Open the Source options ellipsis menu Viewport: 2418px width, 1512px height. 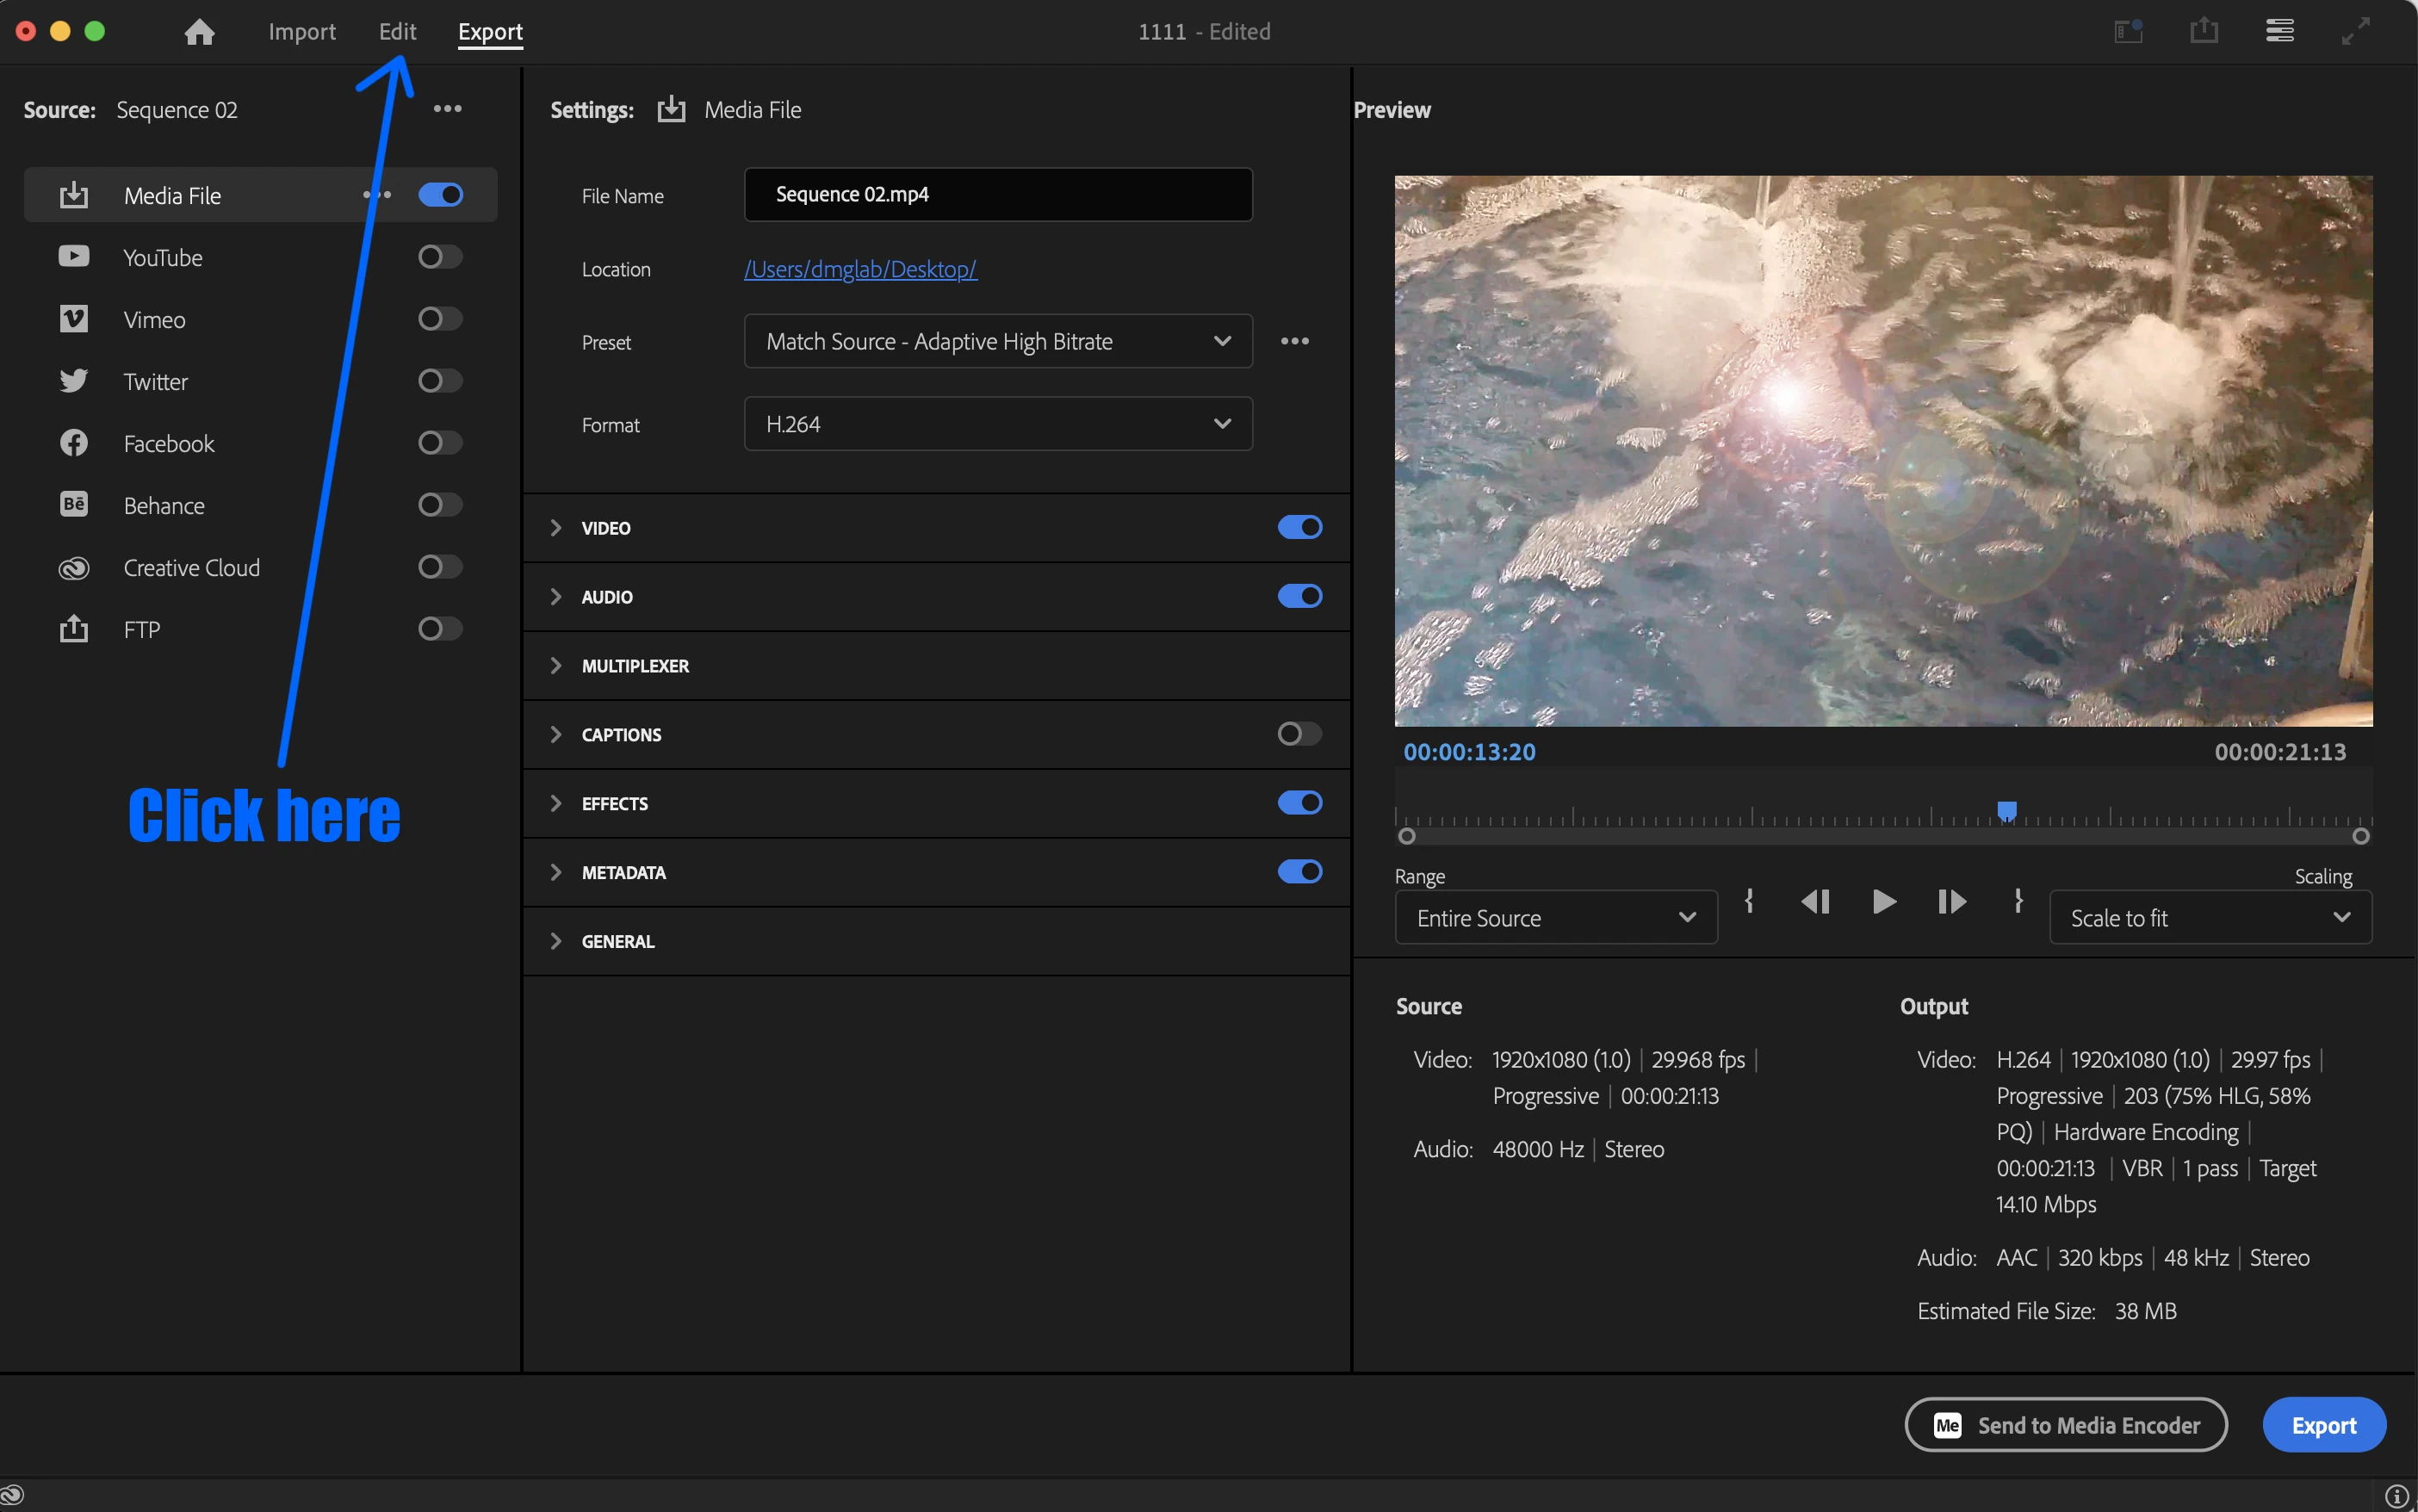point(447,109)
